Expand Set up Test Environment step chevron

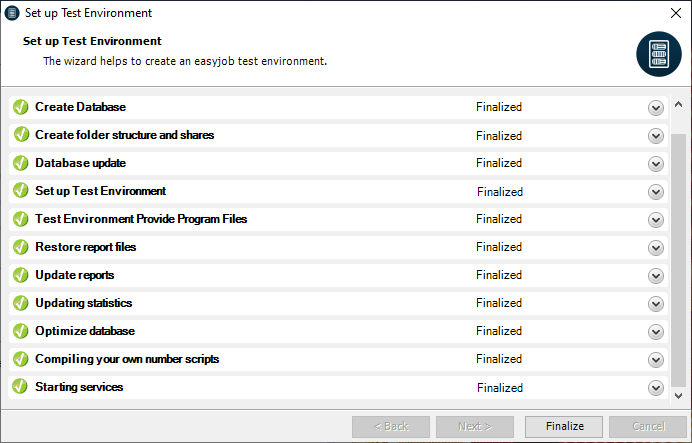coord(656,192)
